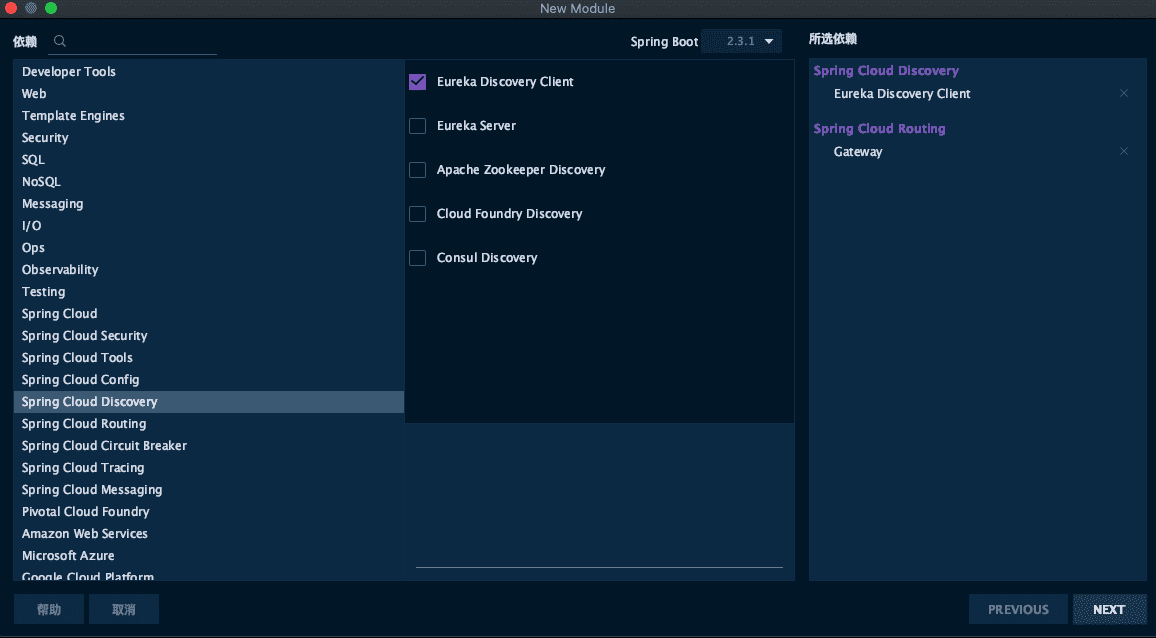
Task: Go back with the PREVIOUS button
Action: 1018,609
